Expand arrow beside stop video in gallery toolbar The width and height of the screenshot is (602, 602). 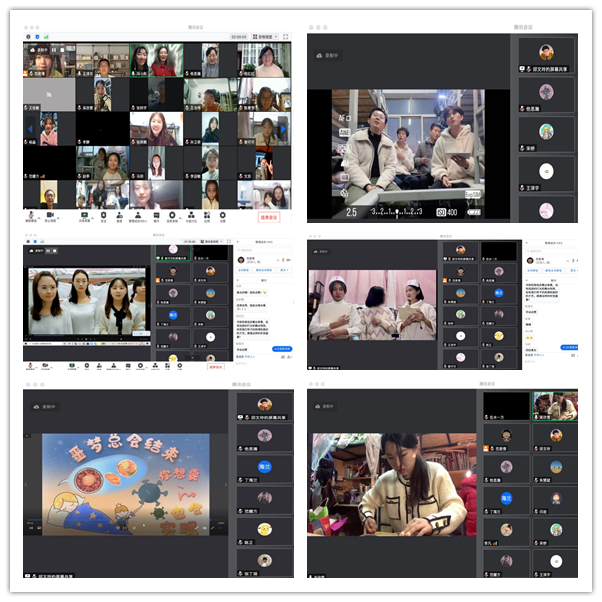(60, 214)
